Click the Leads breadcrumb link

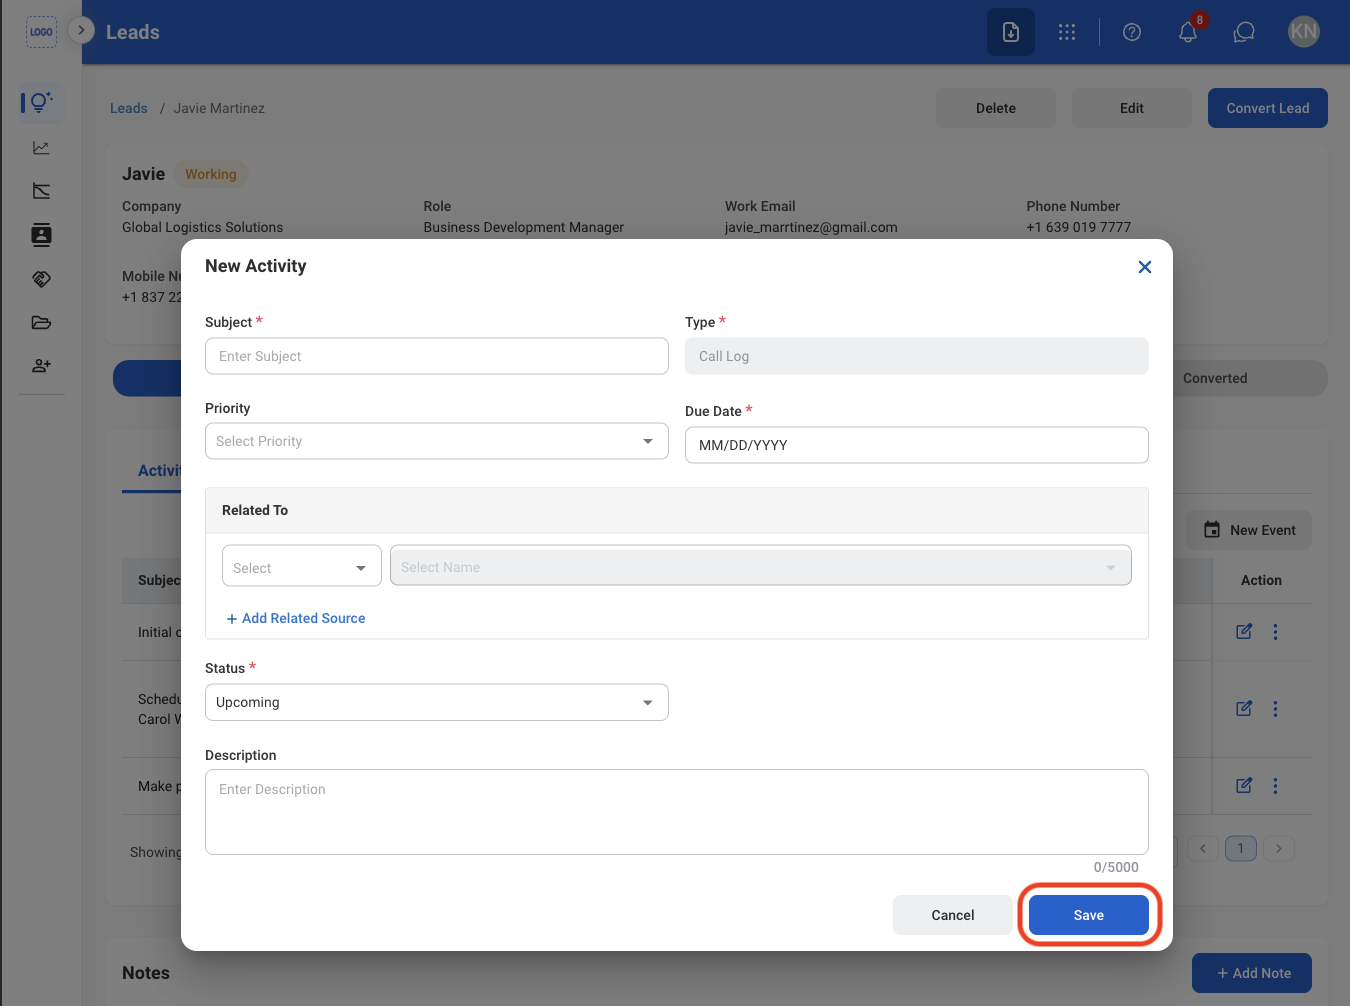128,108
